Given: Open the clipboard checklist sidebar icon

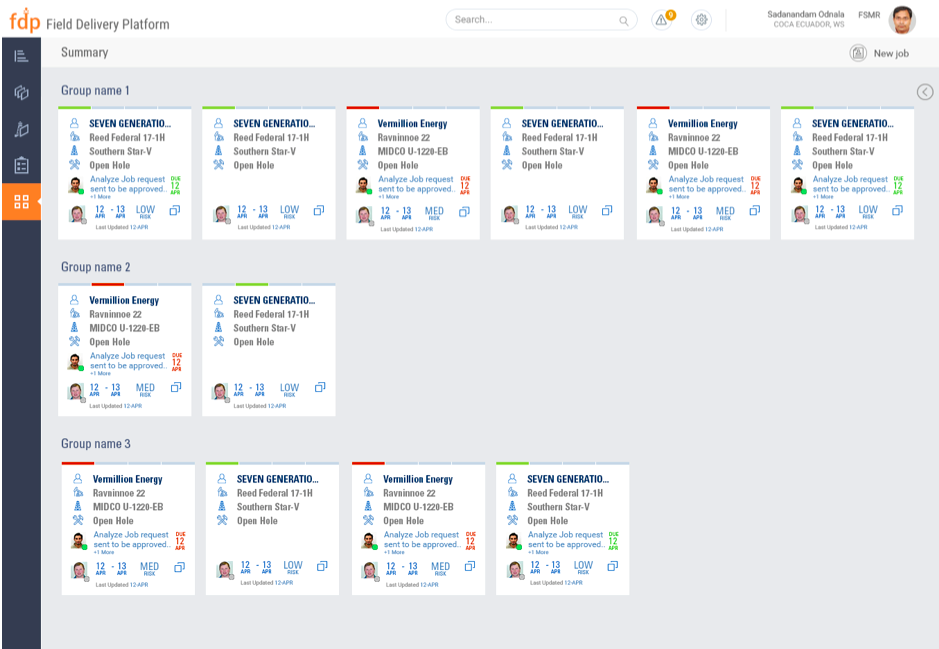Looking at the screenshot, I should (x=20, y=165).
